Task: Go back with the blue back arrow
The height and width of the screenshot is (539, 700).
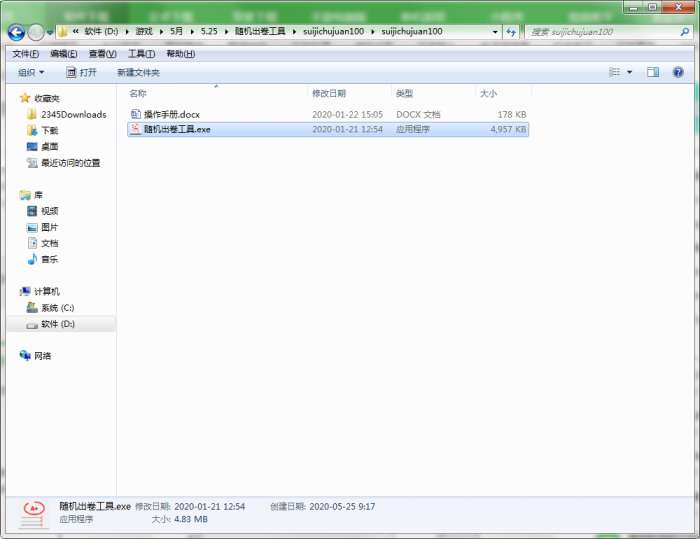Action: tap(16, 32)
